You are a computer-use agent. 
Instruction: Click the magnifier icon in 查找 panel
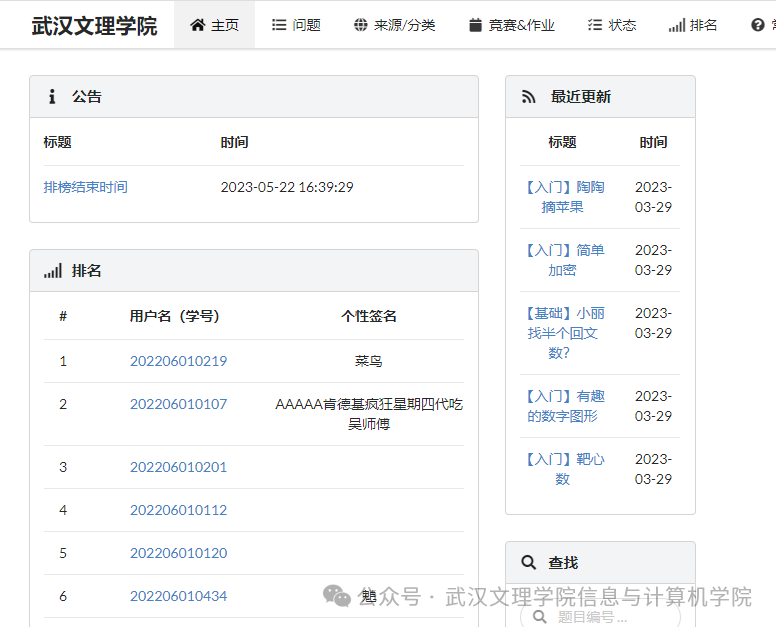529,563
